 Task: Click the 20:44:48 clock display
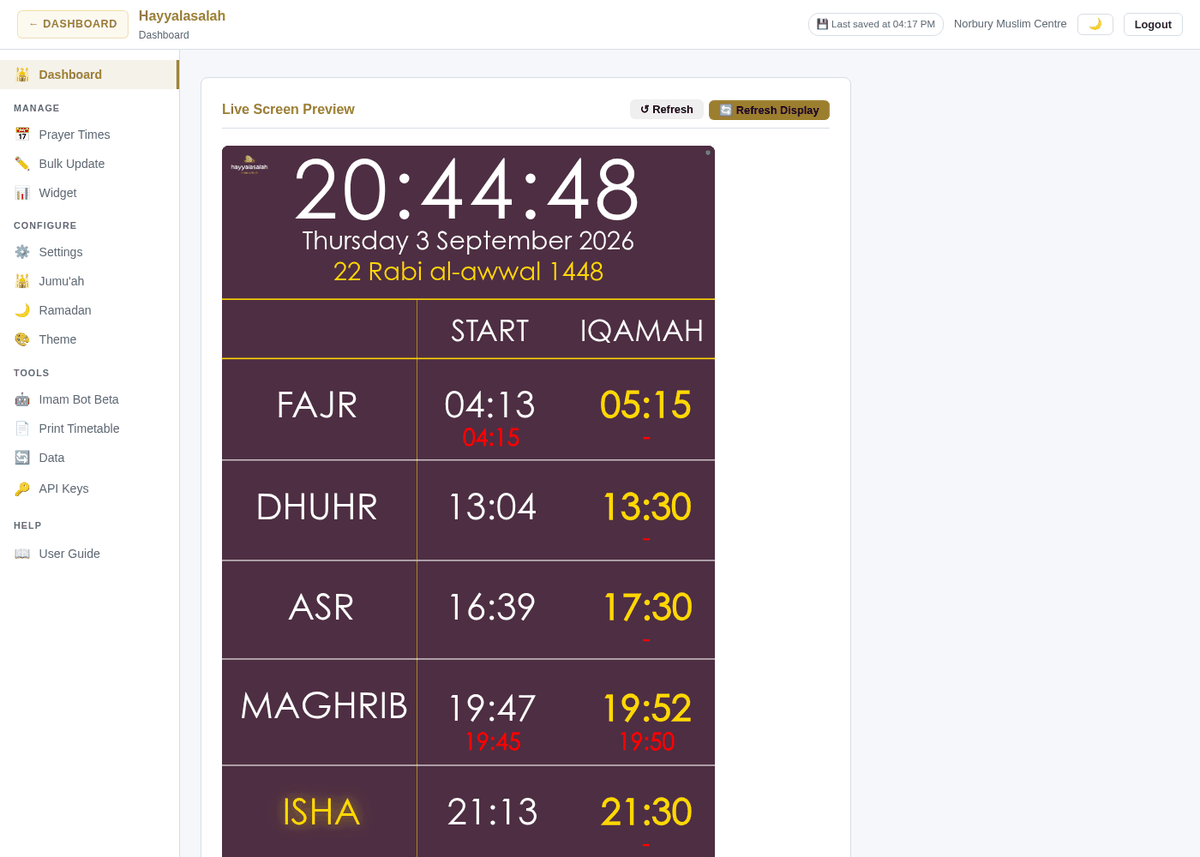[x=467, y=190]
